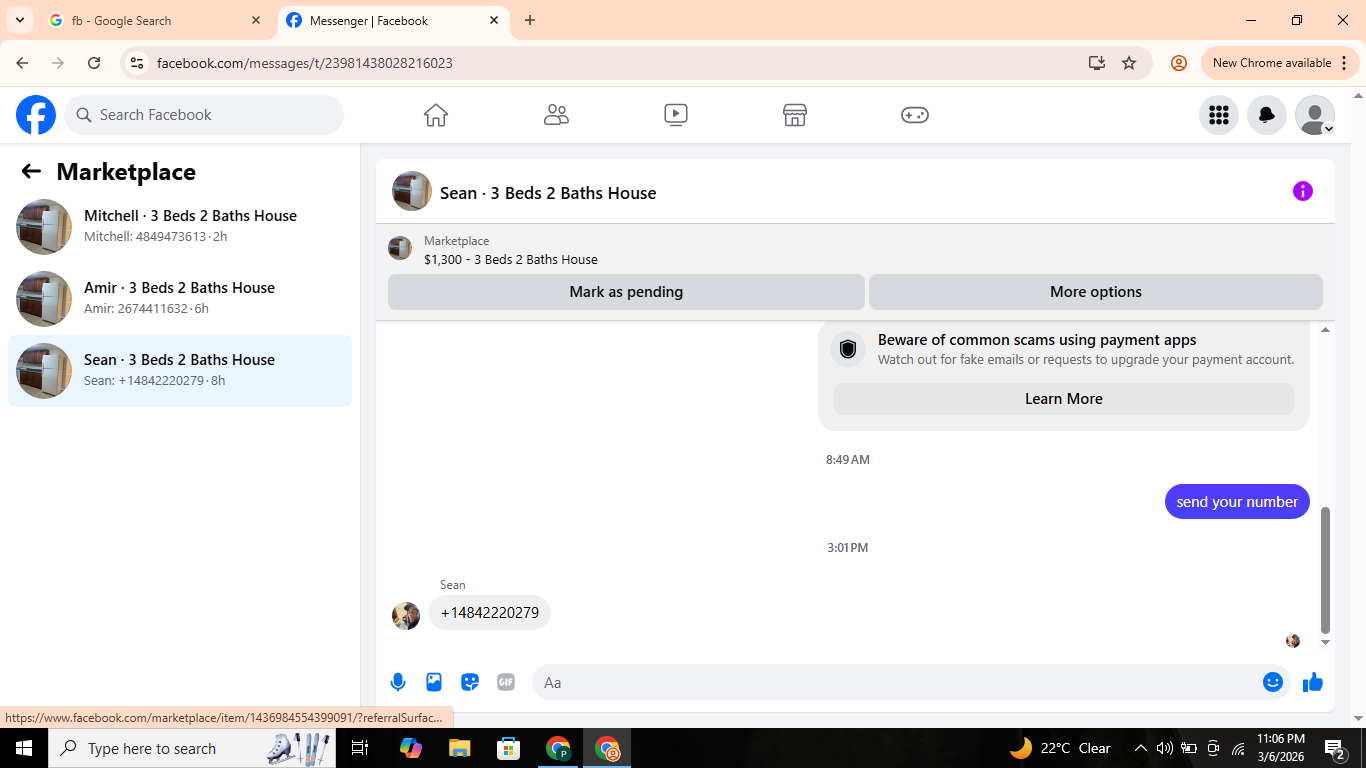Viewport: 1366px width, 768px height.
Task: Open the Windows notification center
Action: coord(1335,748)
